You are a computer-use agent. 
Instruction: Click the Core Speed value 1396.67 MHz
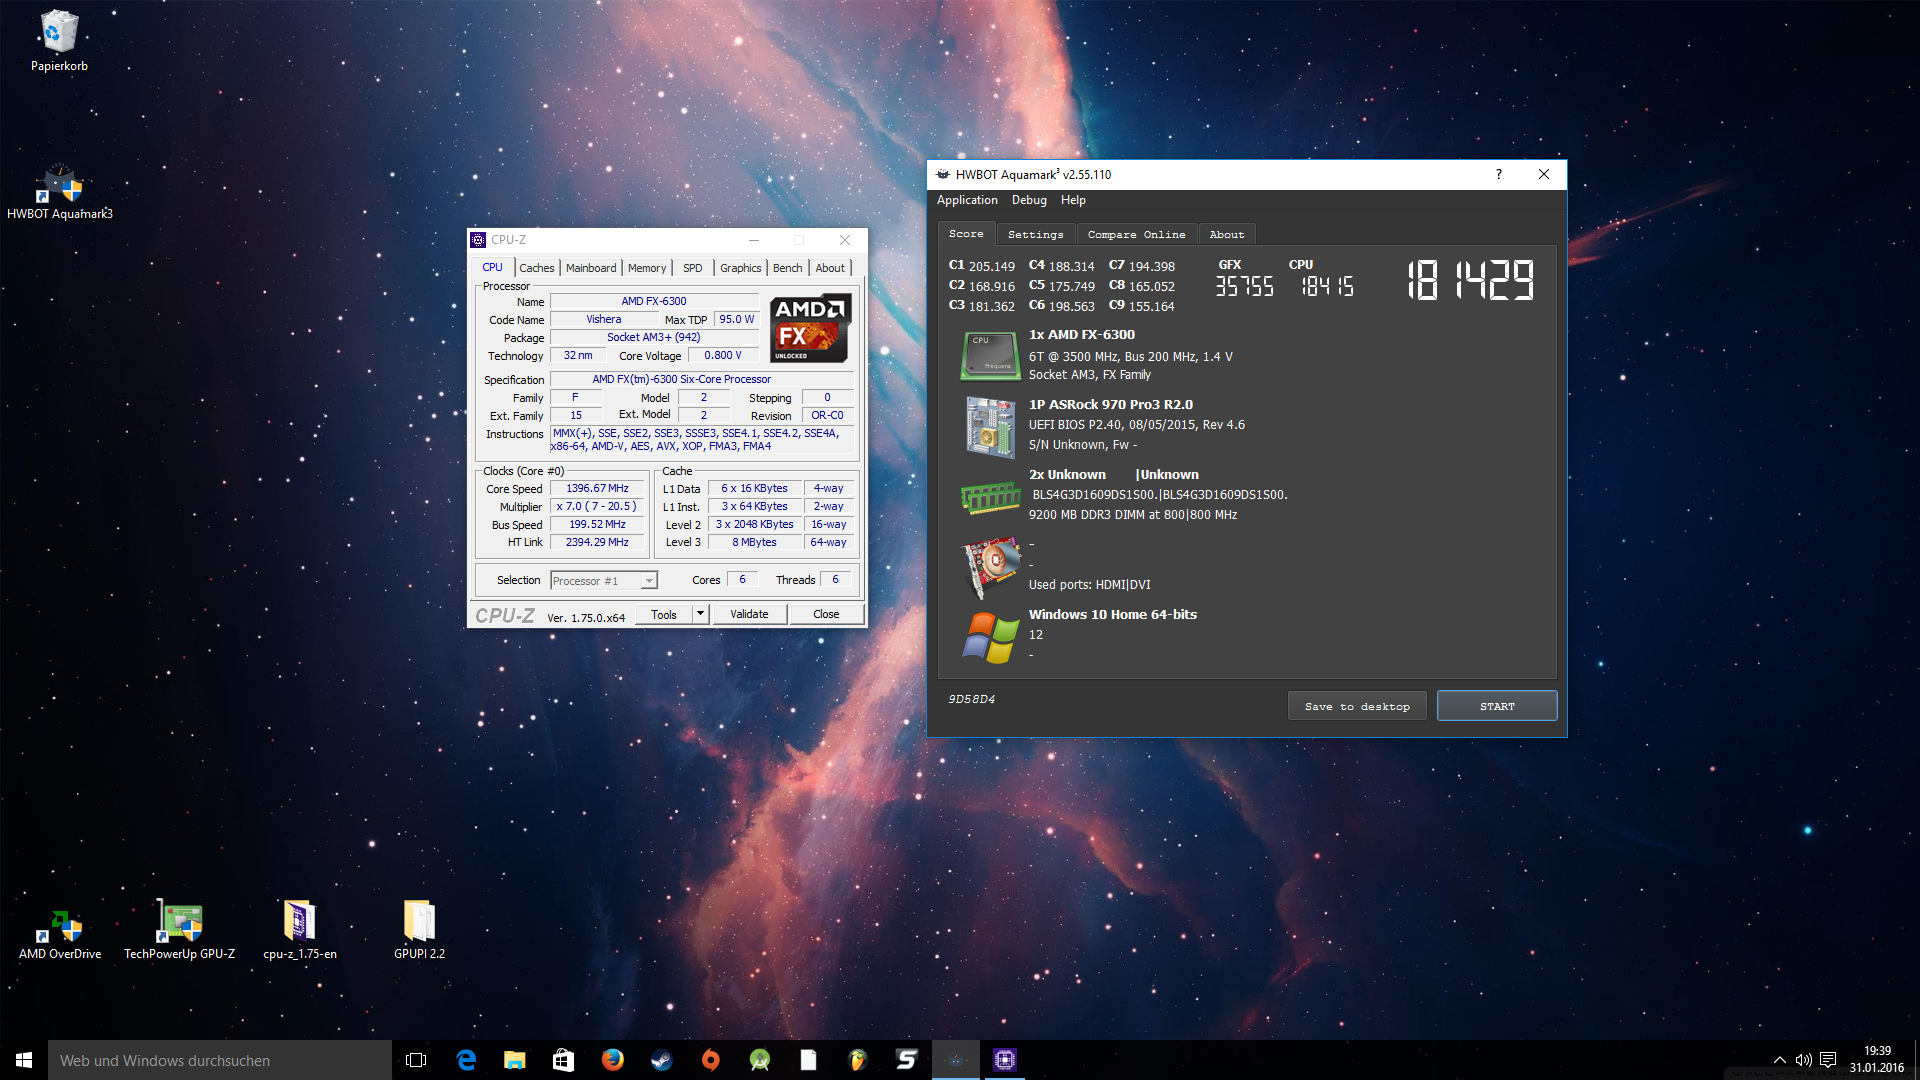tap(597, 488)
